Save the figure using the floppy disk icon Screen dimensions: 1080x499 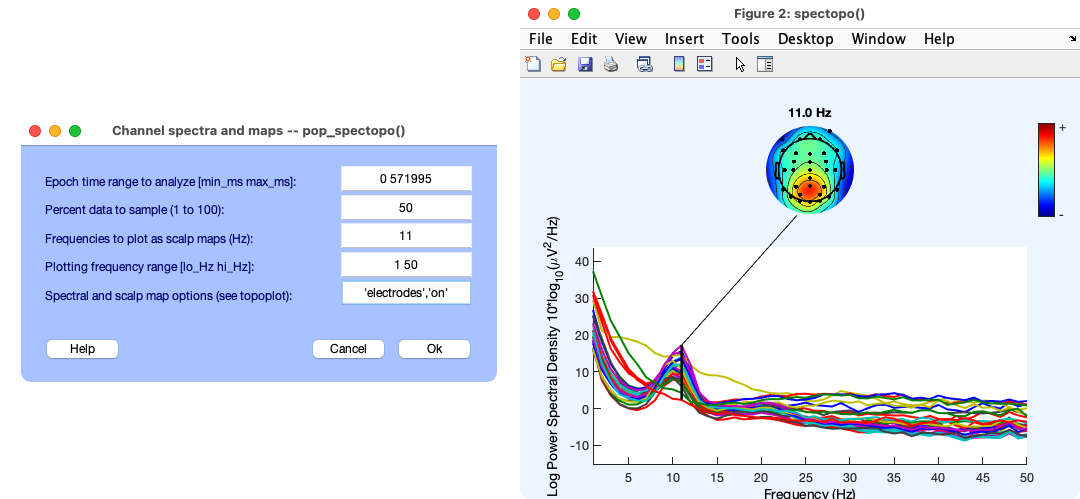(585, 65)
